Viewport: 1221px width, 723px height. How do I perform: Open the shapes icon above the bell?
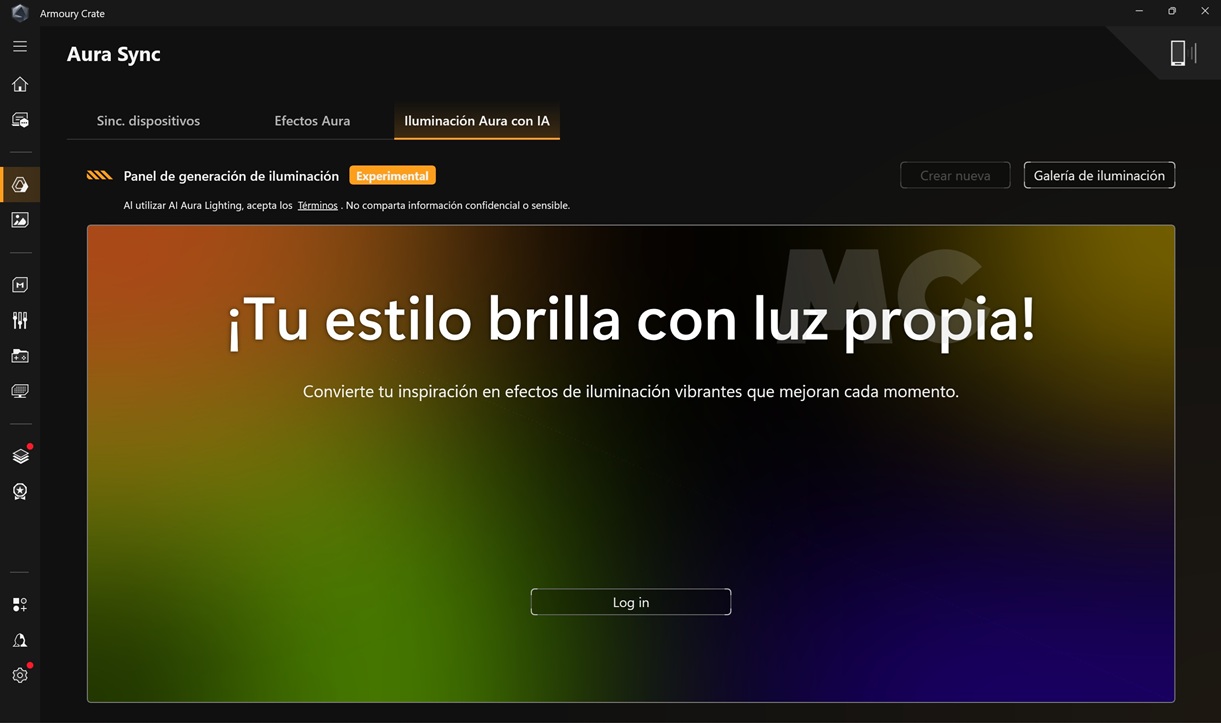(20, 605)
